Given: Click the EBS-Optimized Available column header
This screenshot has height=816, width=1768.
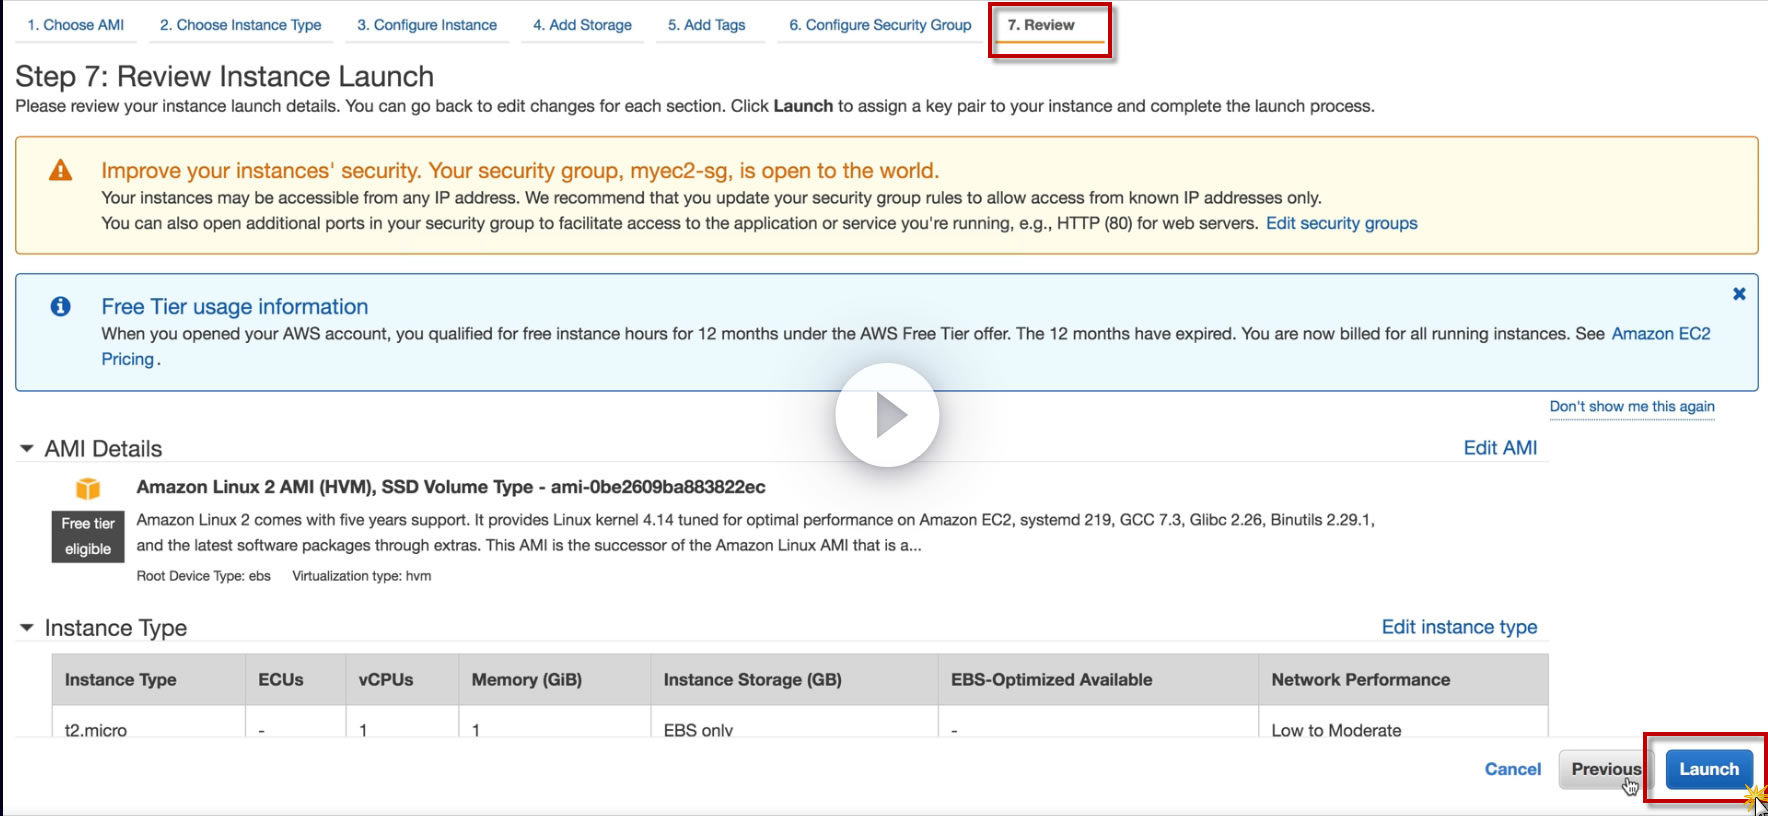Looking at the screenshot, I should [1098, 680].
